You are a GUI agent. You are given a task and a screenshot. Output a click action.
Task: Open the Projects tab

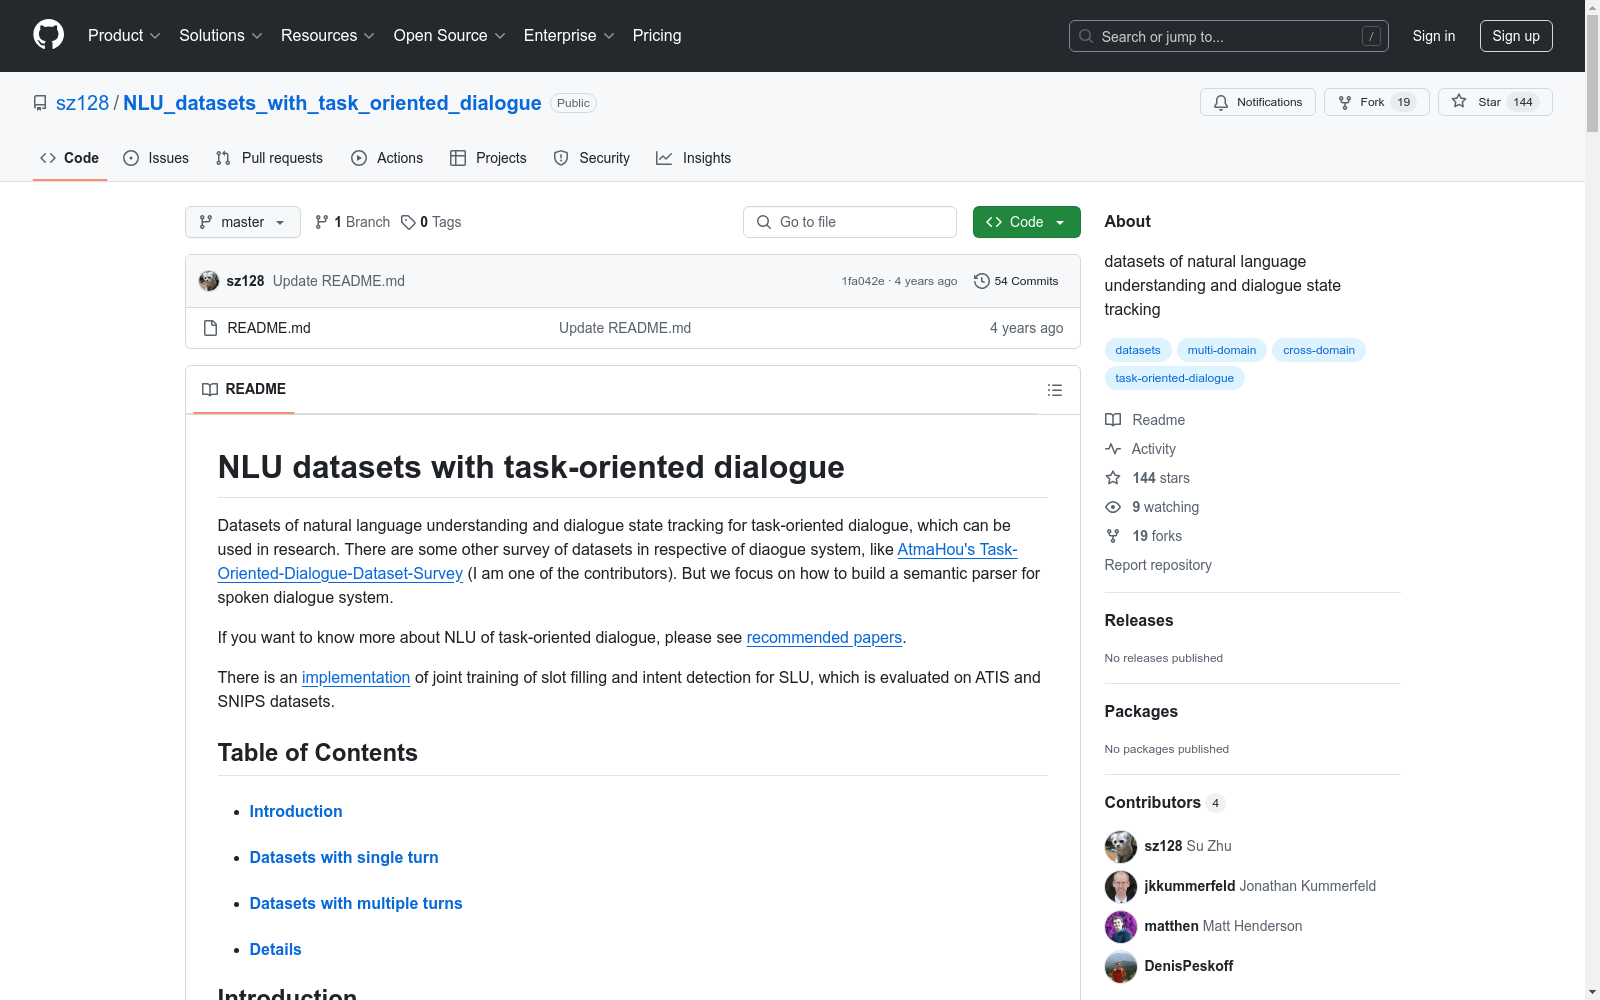tap(488, 158)
